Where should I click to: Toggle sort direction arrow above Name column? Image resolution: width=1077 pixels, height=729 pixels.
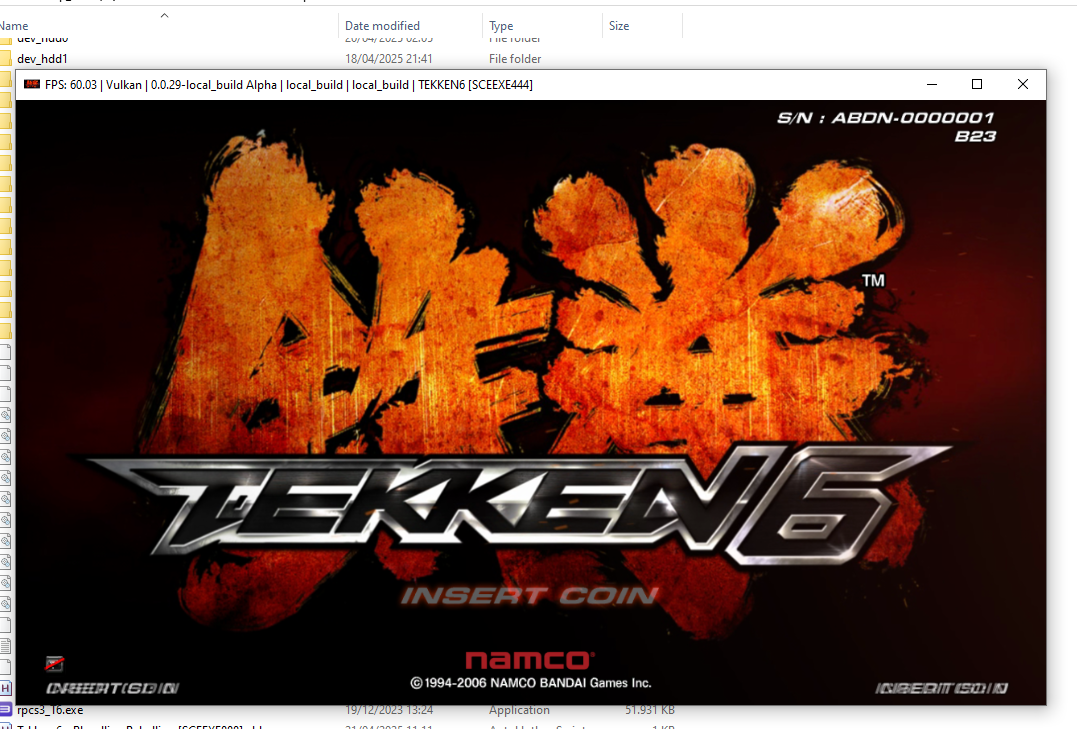coord(165,15)
